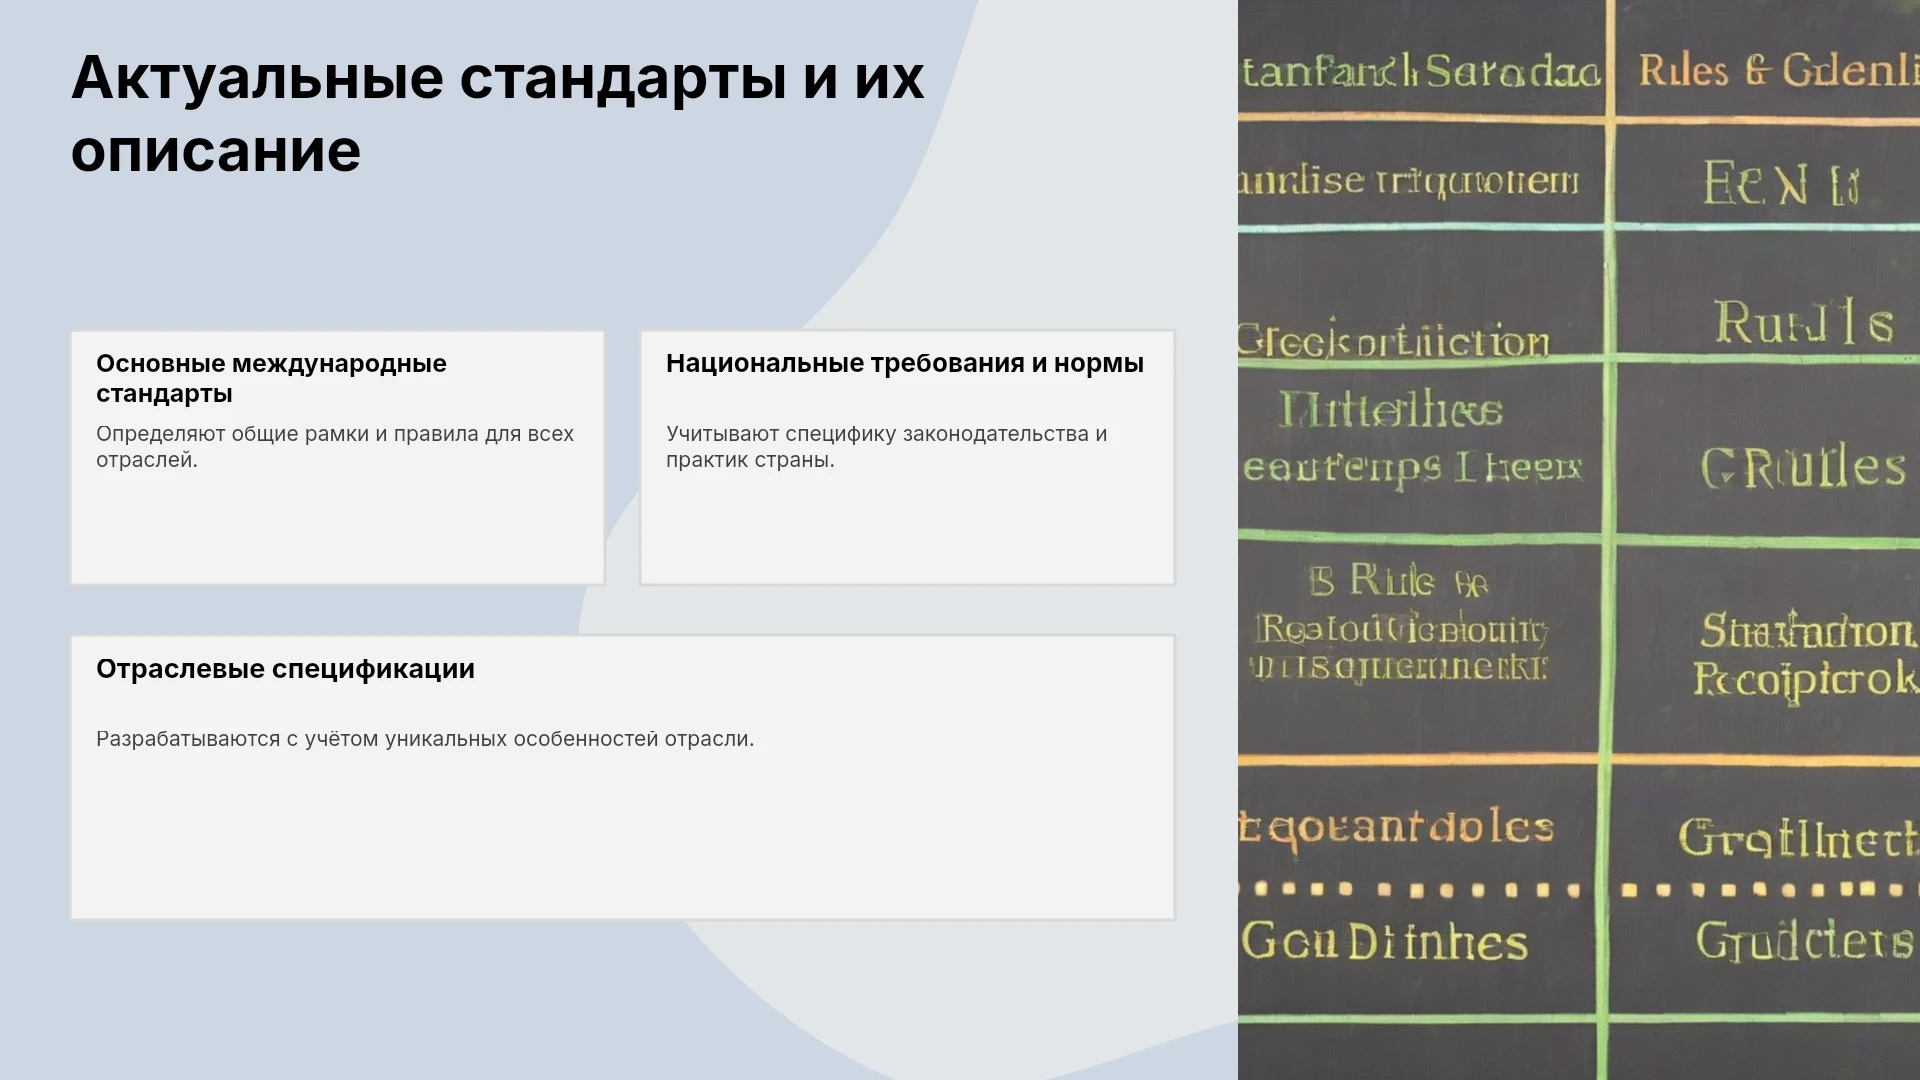Click the 'Rules' cell in right image column

(1803, 322)
